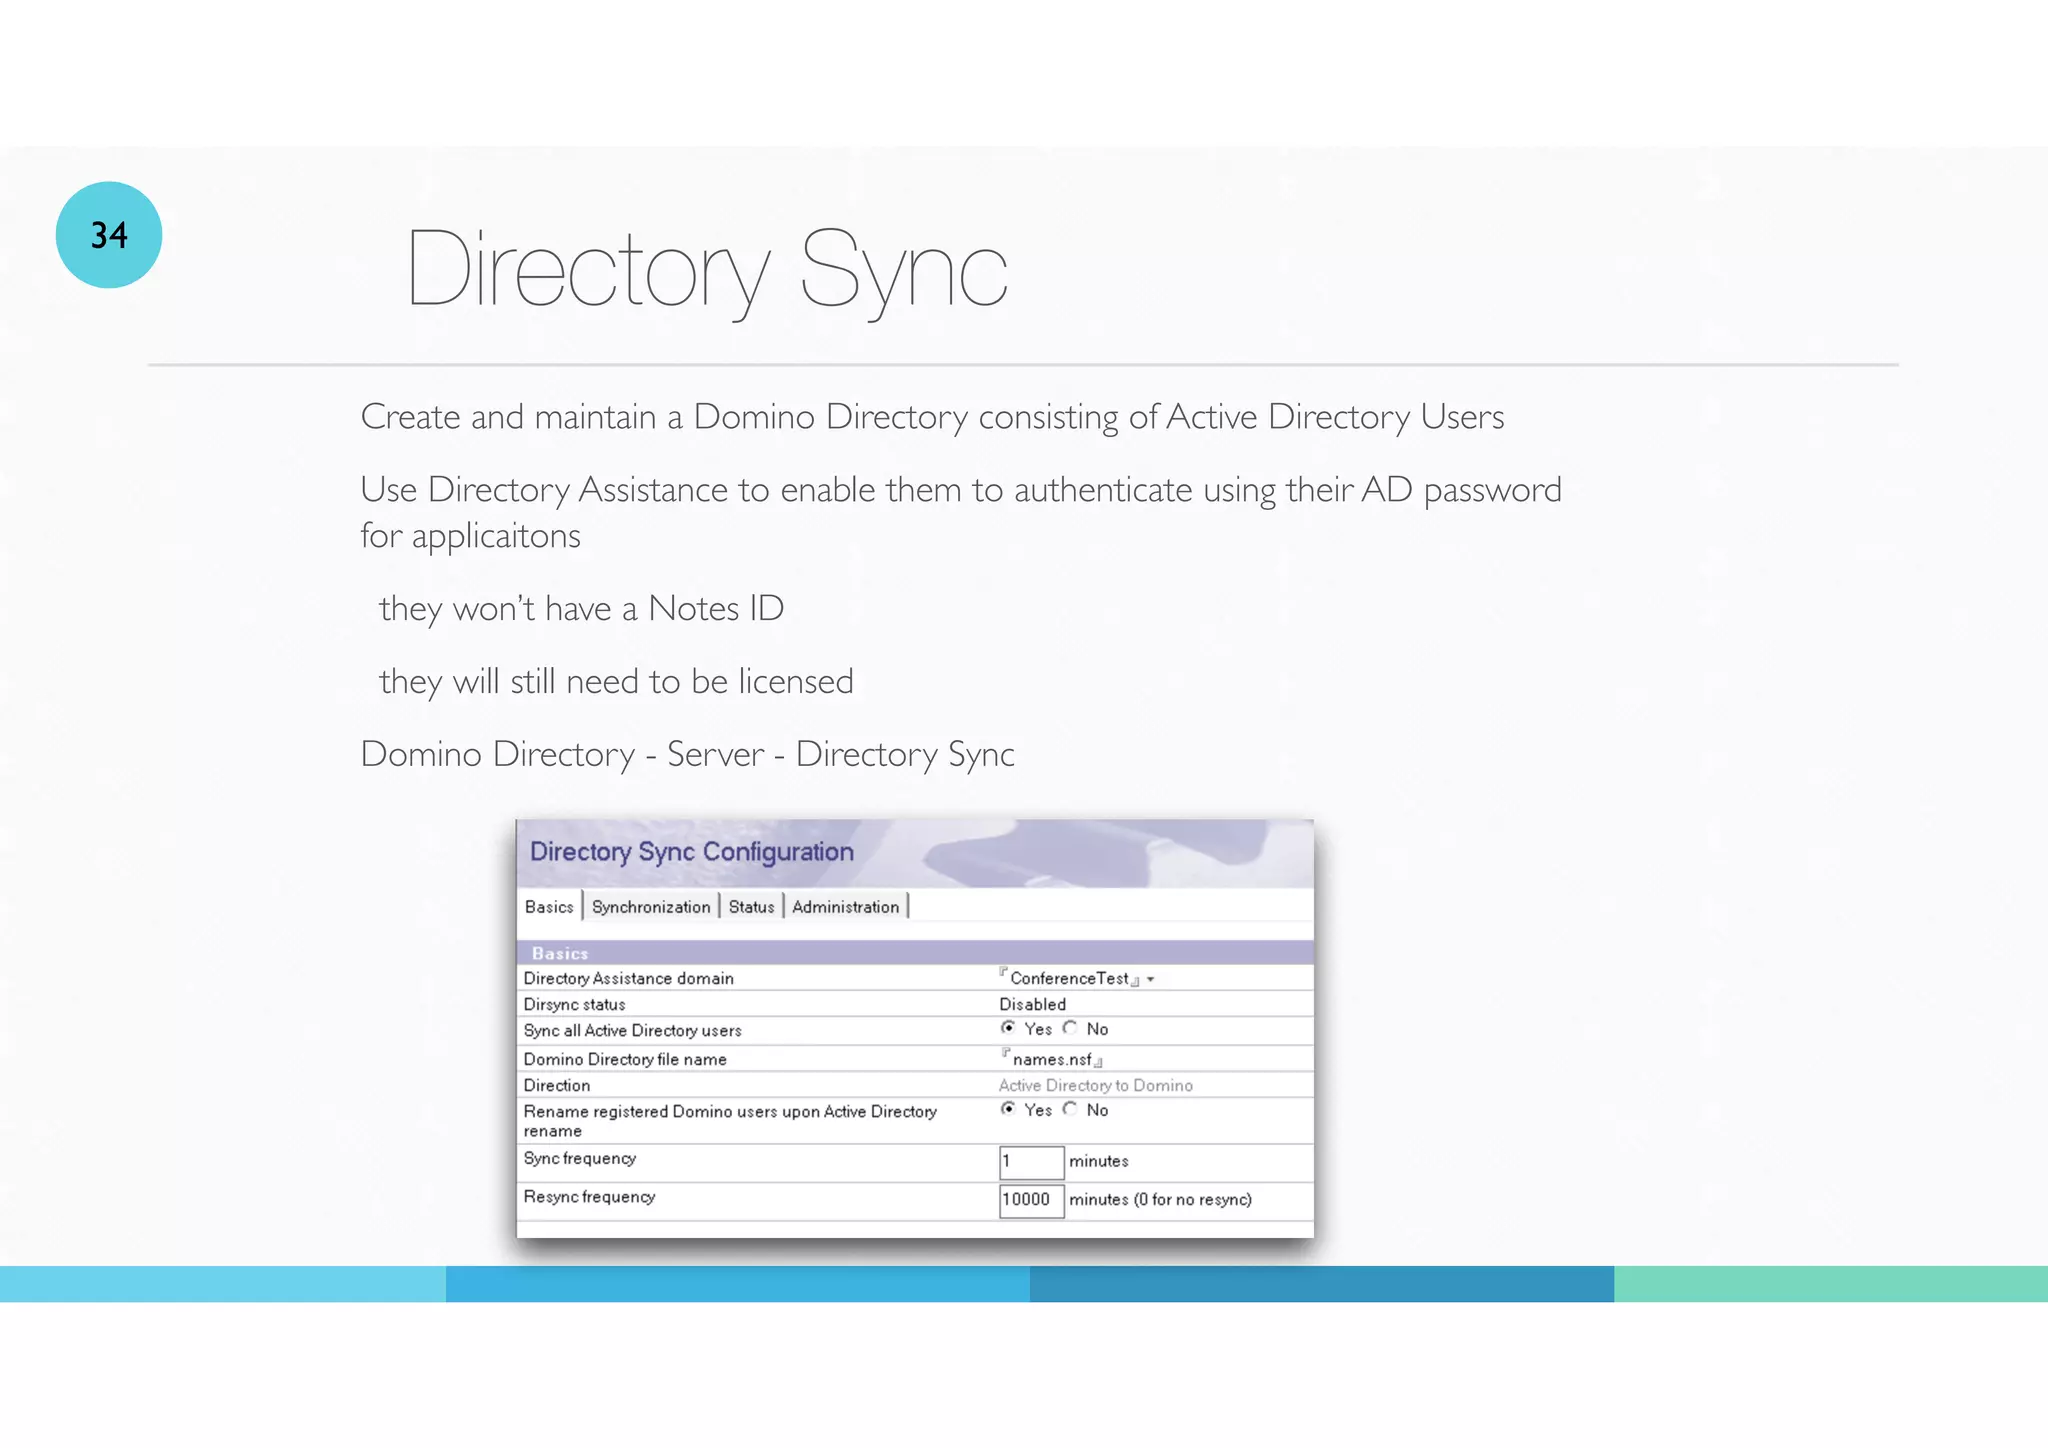This screenshot has width=2048, height=1448.
Task: Select No for Rename registered Domino users
Action: (1071, 1109)
